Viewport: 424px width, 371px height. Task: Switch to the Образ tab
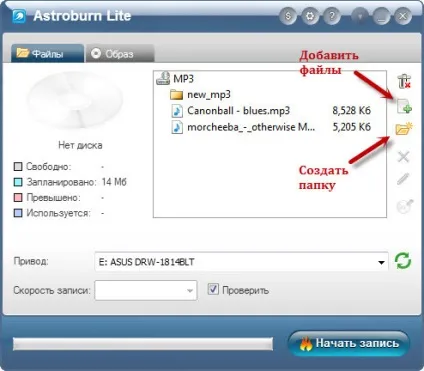[x=120, y=53]
